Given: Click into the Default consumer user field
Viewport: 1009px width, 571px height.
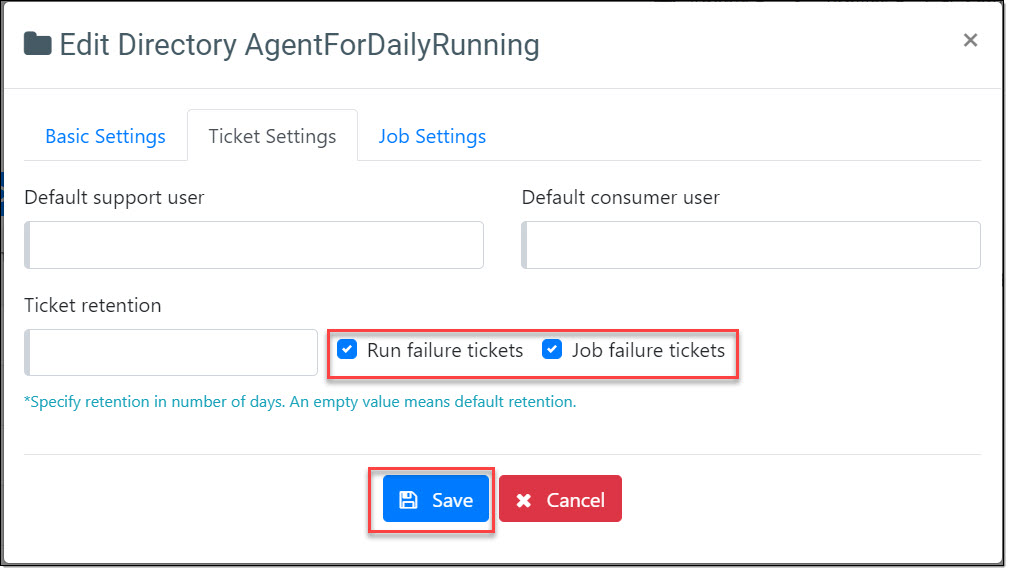Looking at the screenshot, I should tap(751, 245).
